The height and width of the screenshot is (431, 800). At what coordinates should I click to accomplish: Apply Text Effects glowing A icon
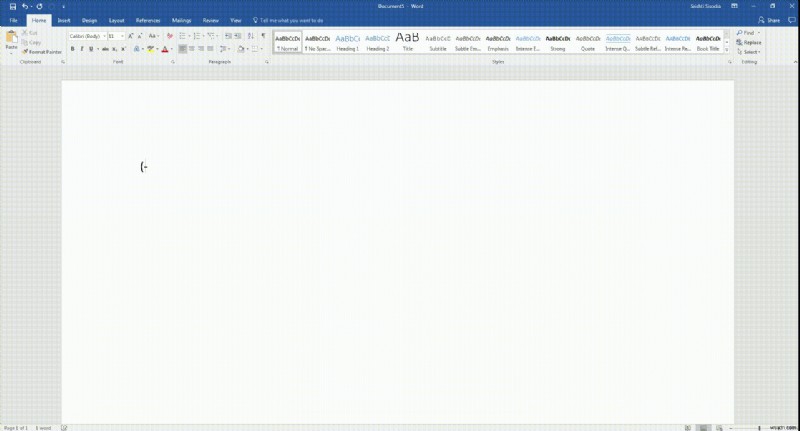click(136, 49)
